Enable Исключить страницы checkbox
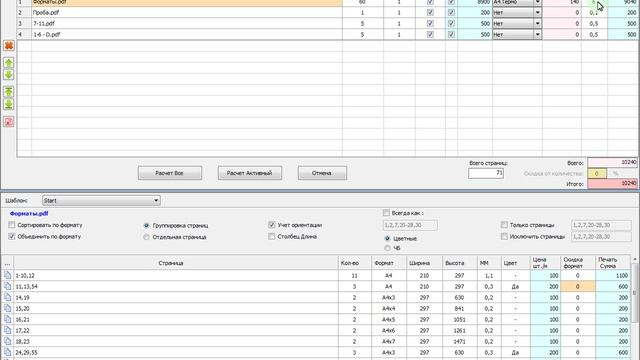Viewport: 640px width, 360px height. click(x=504, y=236)
